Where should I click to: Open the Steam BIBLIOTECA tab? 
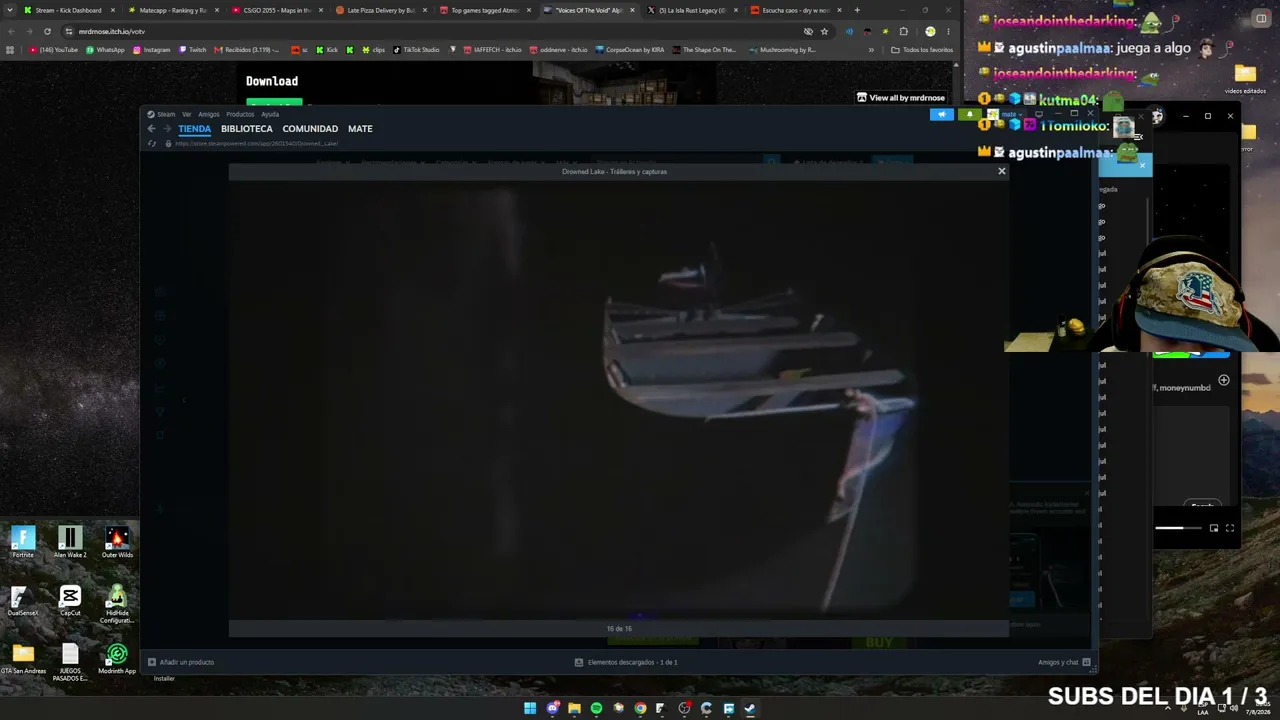tap(247, 129)
